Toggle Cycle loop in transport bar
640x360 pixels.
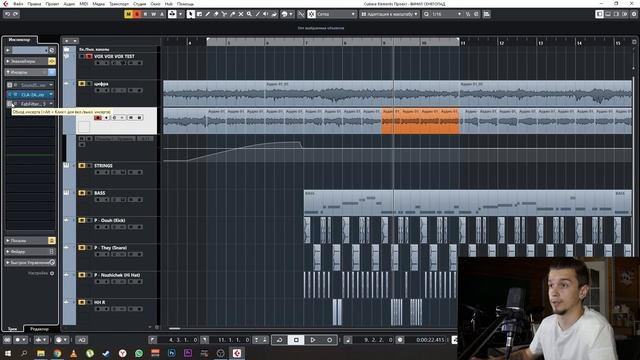click(x=280, y=340)
